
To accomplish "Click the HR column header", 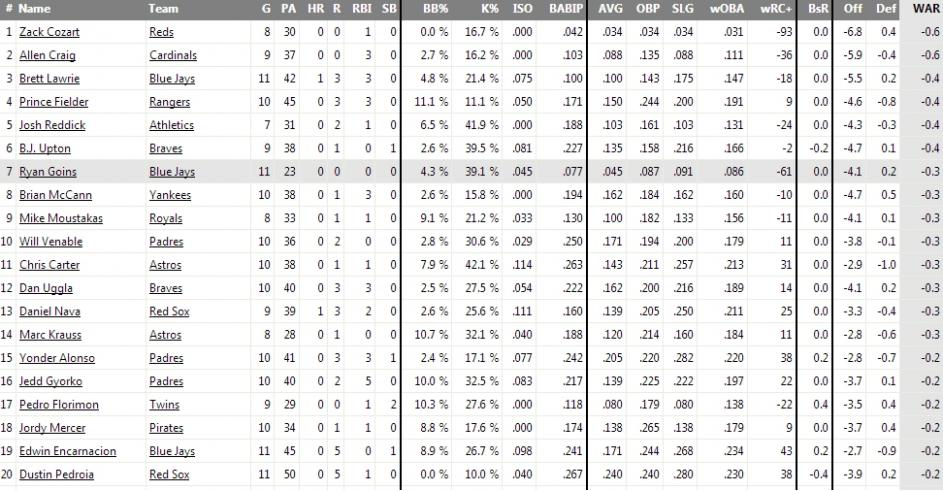I will point(316,9).
